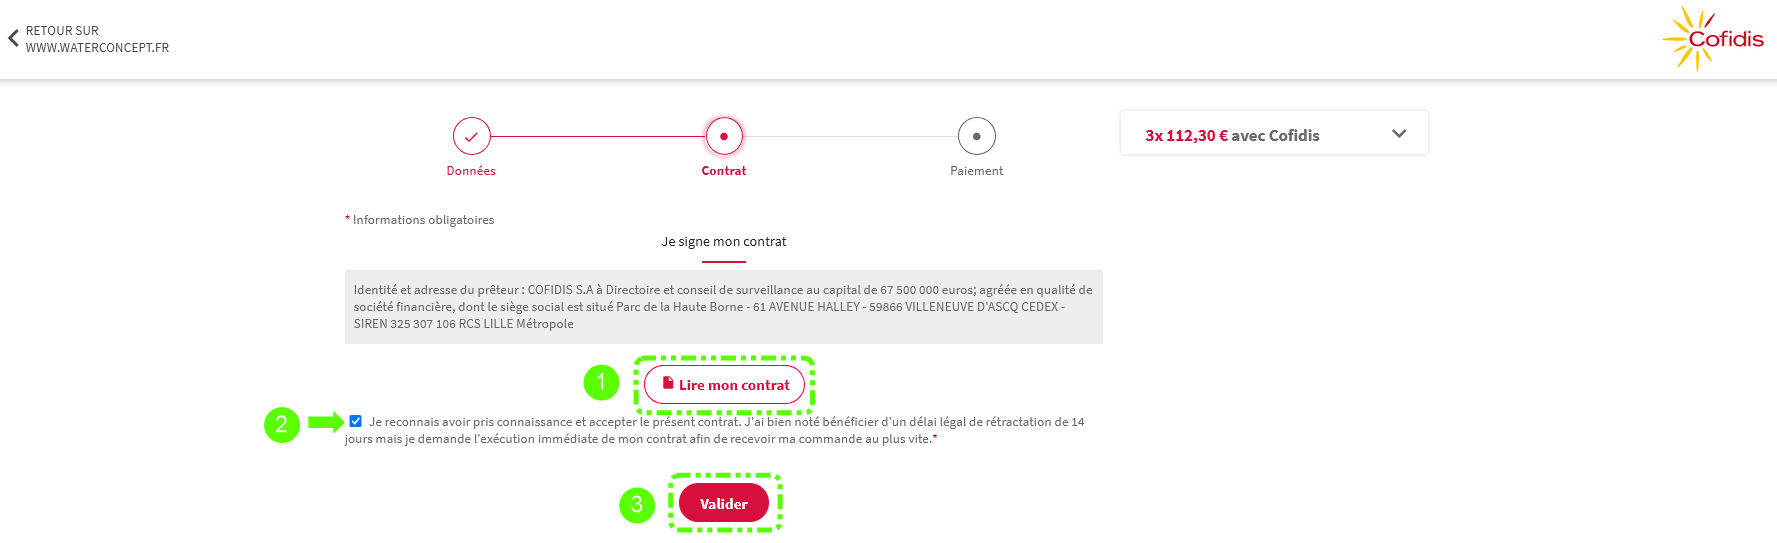The width and height of the screenshot is (1777, 543).
Task: Expand the "3x 112,30 € avec Cofidis" panel
Action: [x=1232, y=135]
